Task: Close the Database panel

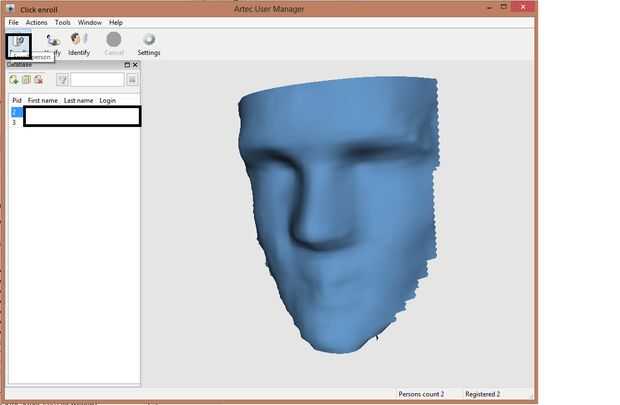Action: [x=135, y=65]
